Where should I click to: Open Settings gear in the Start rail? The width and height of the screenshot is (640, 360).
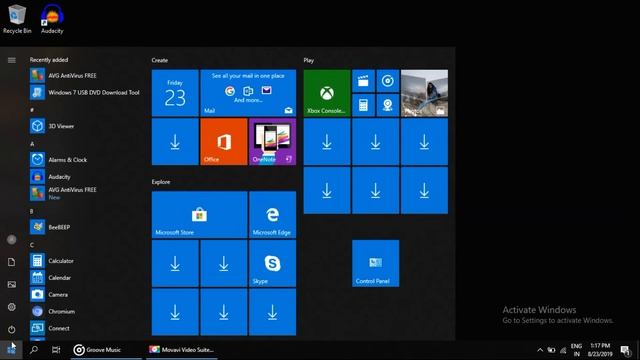click(11, 307)
